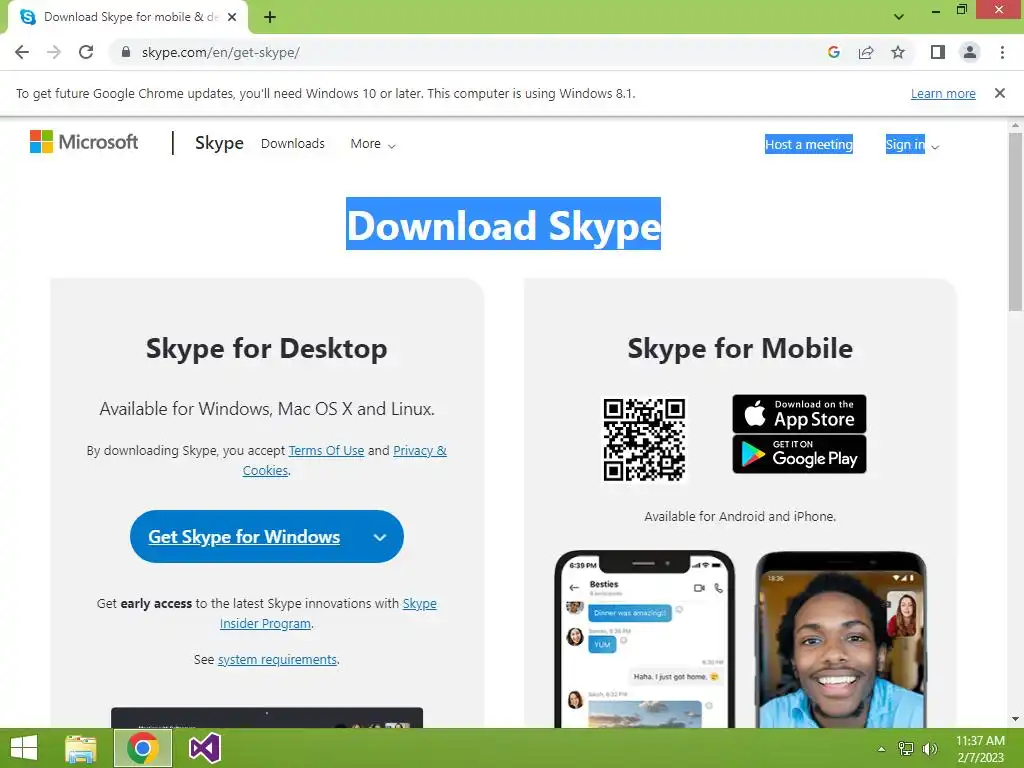The height and width of the screenshot is (768, 1024).
Task: Click the Skype for Mobile heading
Action: (x=740, y=348)
